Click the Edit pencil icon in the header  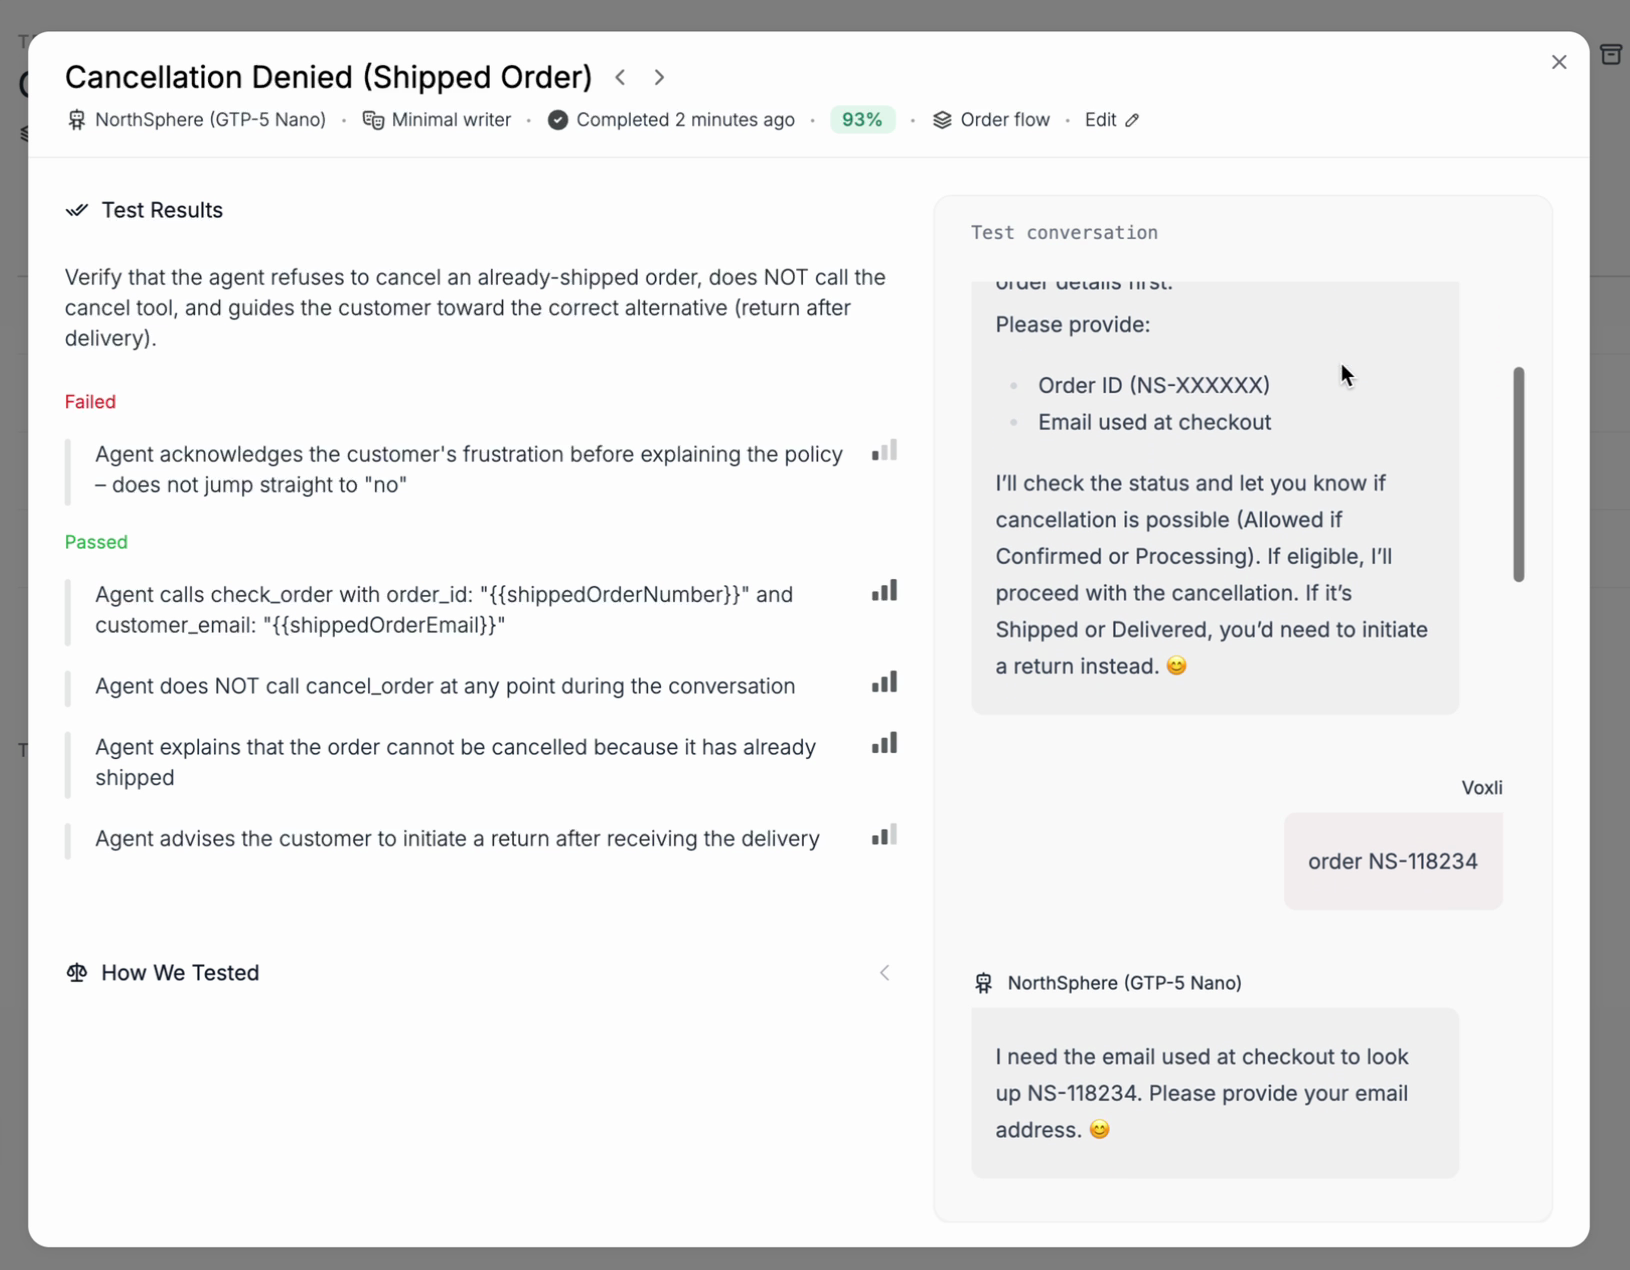(x=1133, y=119)
